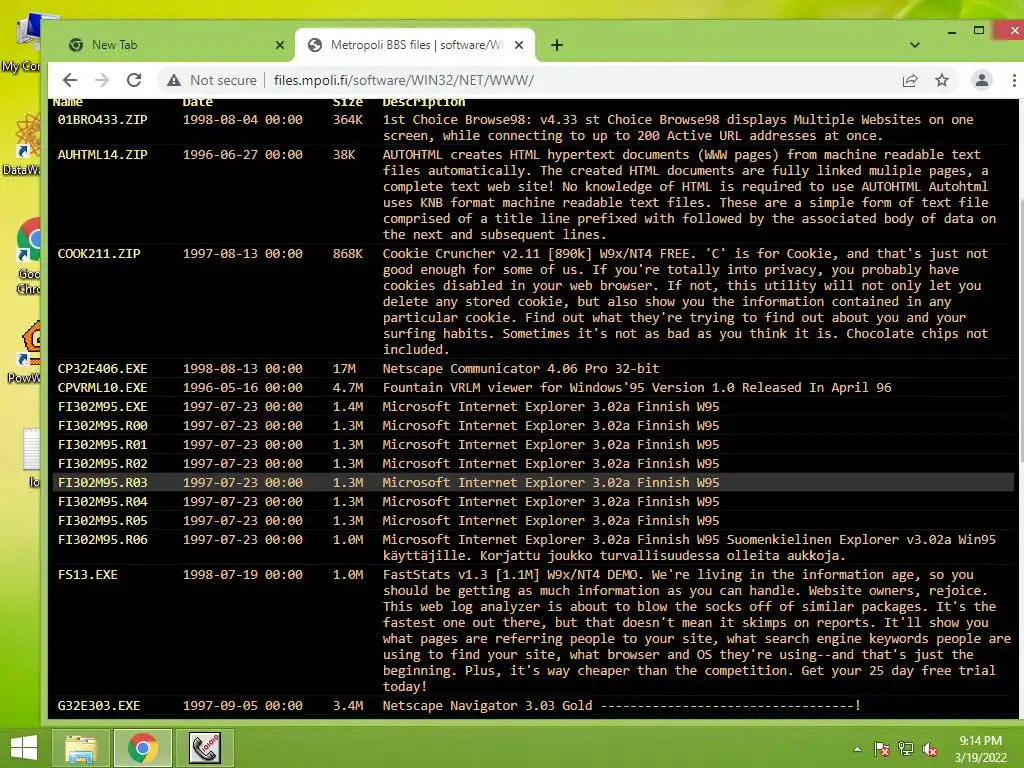Open the FI302M95.R01 file link
The height and width of the screenshot is (768, 1024).
[x=103, y=444]
